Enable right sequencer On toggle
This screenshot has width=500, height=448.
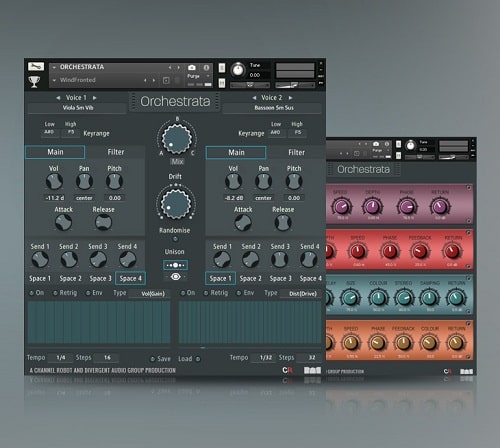[182, 293]
